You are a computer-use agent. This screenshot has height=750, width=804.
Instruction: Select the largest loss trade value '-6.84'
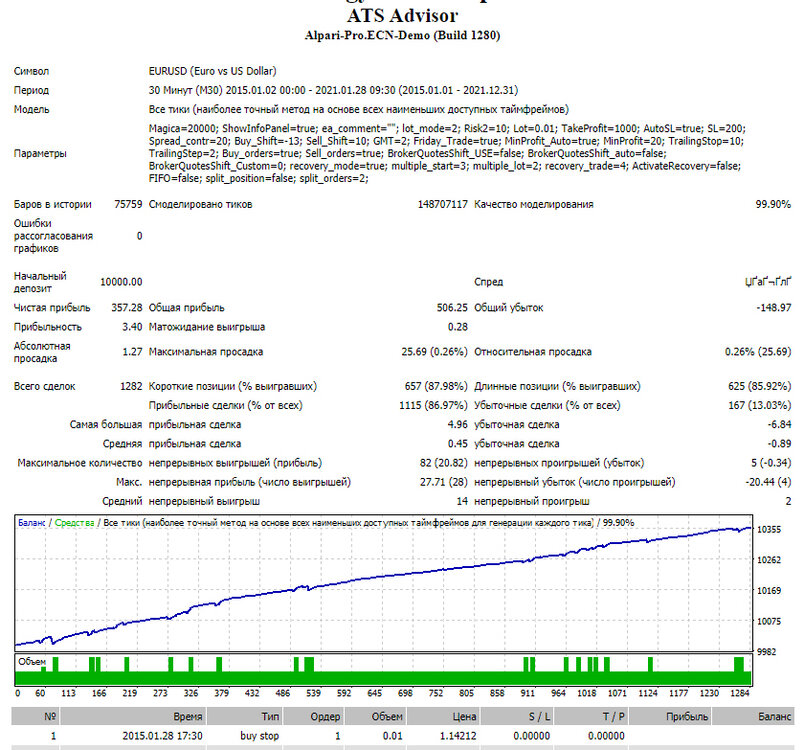(x=779, y=424)
